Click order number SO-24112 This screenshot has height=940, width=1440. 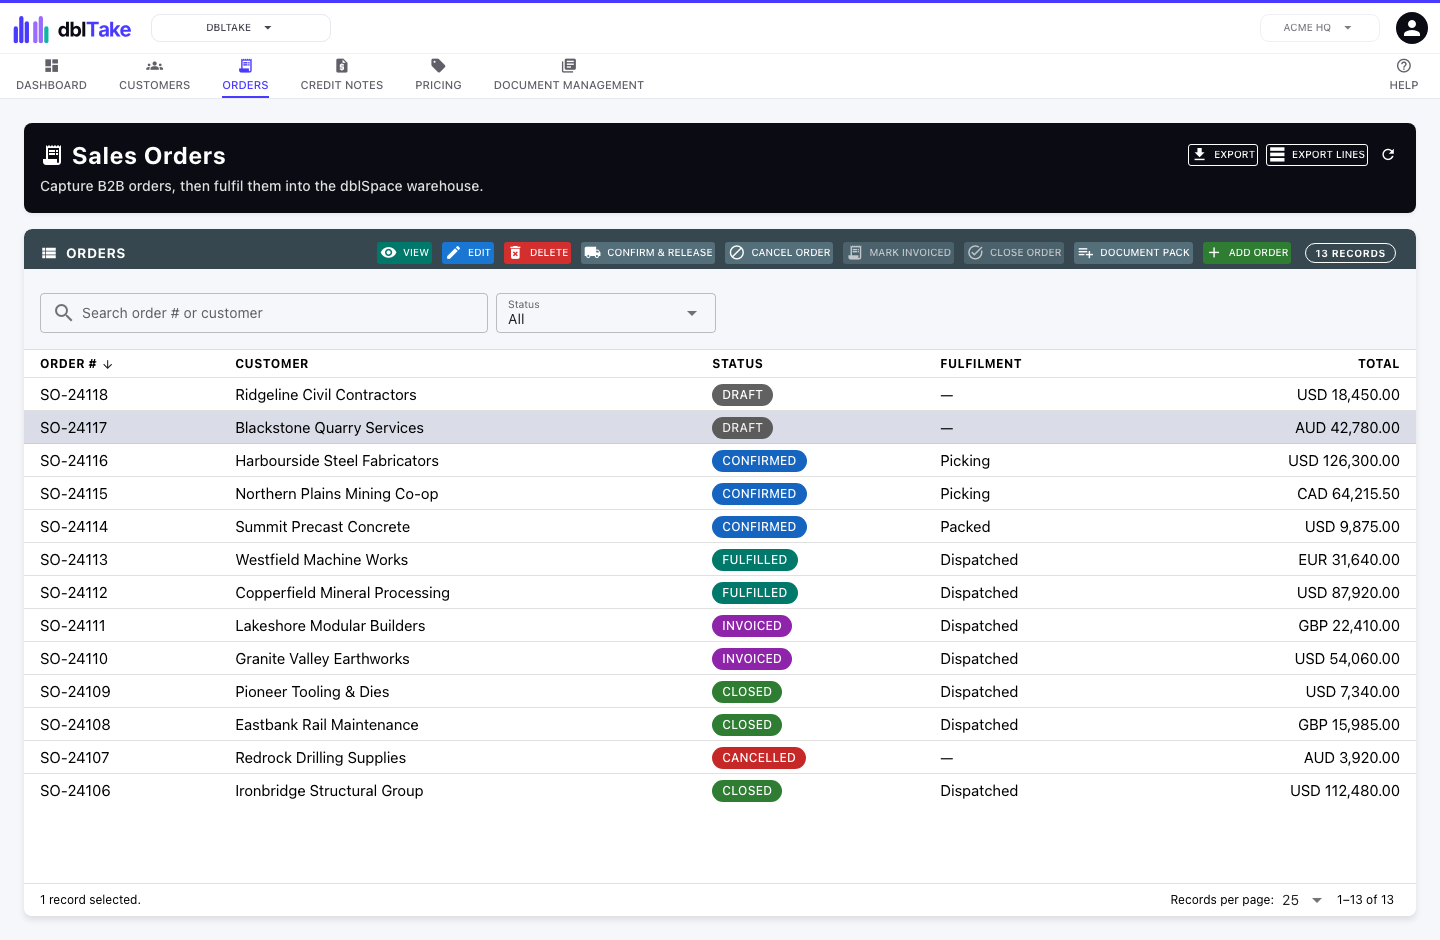pyautogui.click(x=74, y=593)
